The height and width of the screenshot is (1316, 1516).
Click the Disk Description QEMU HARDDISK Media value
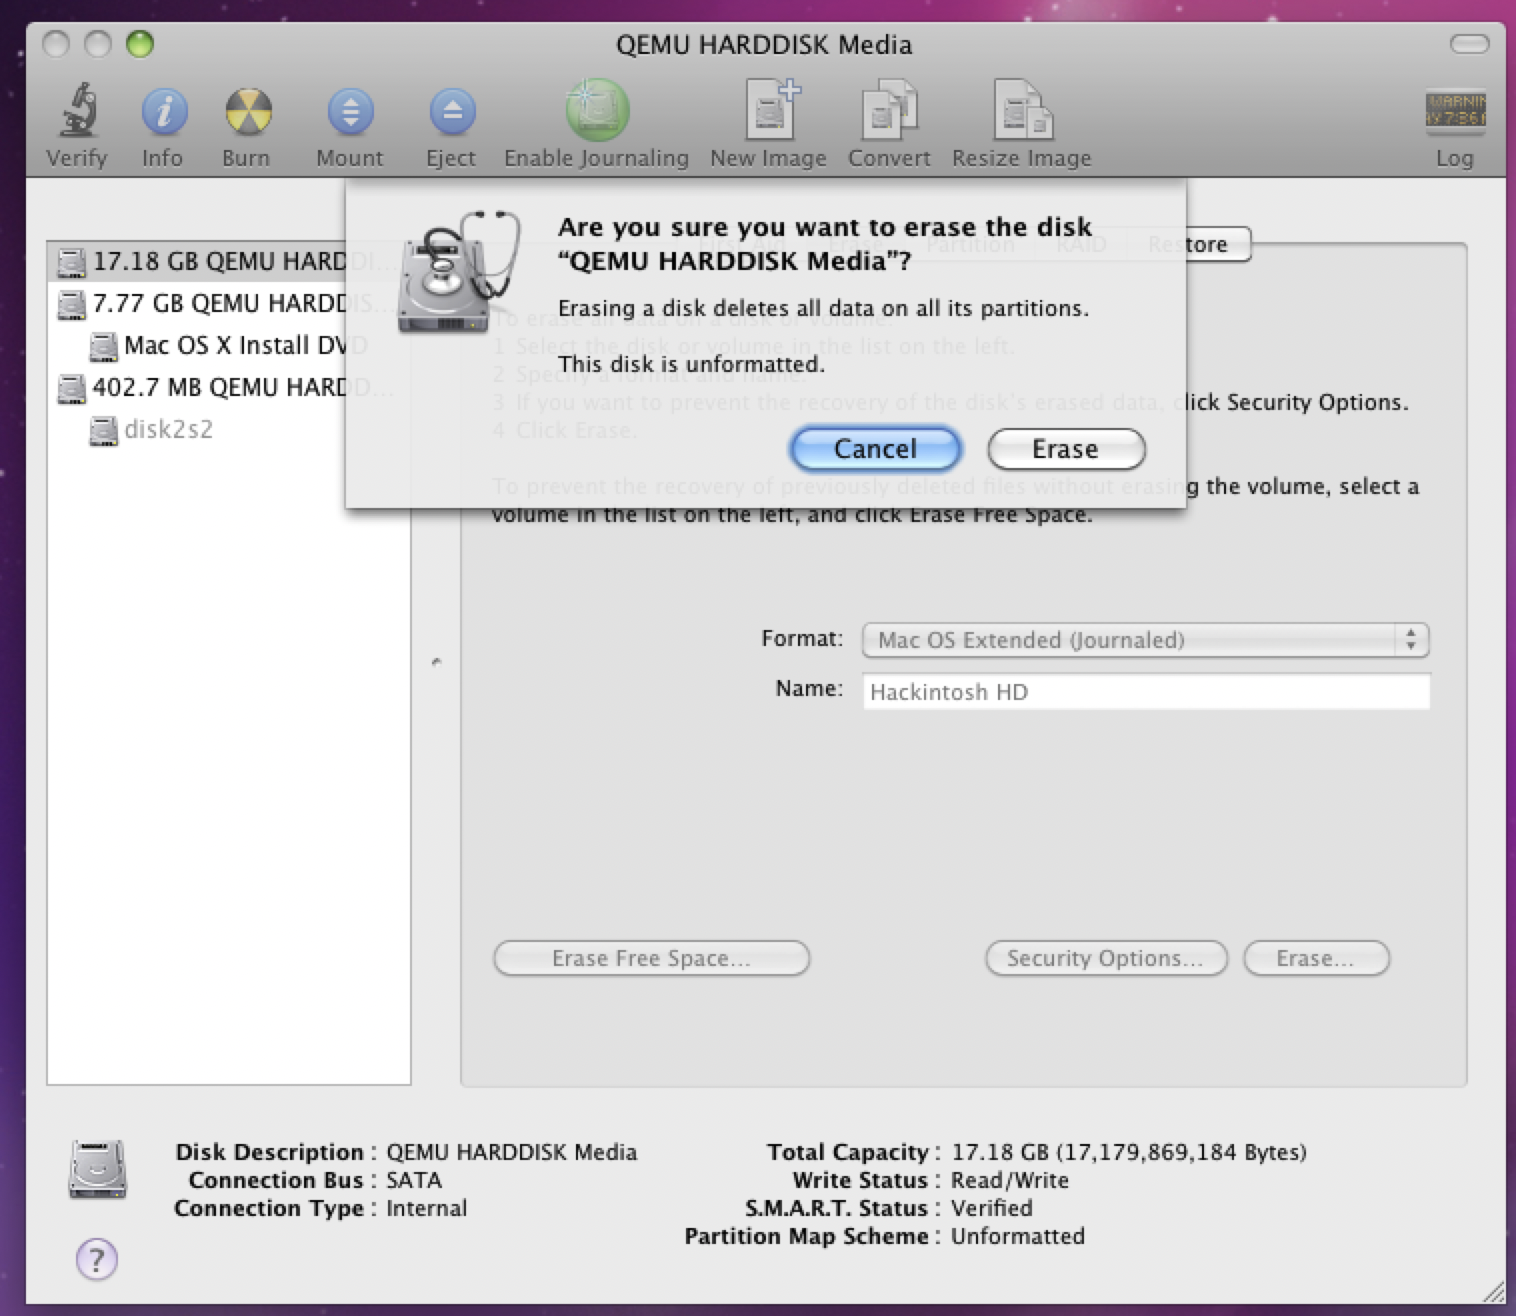[x=511, y=1152]
